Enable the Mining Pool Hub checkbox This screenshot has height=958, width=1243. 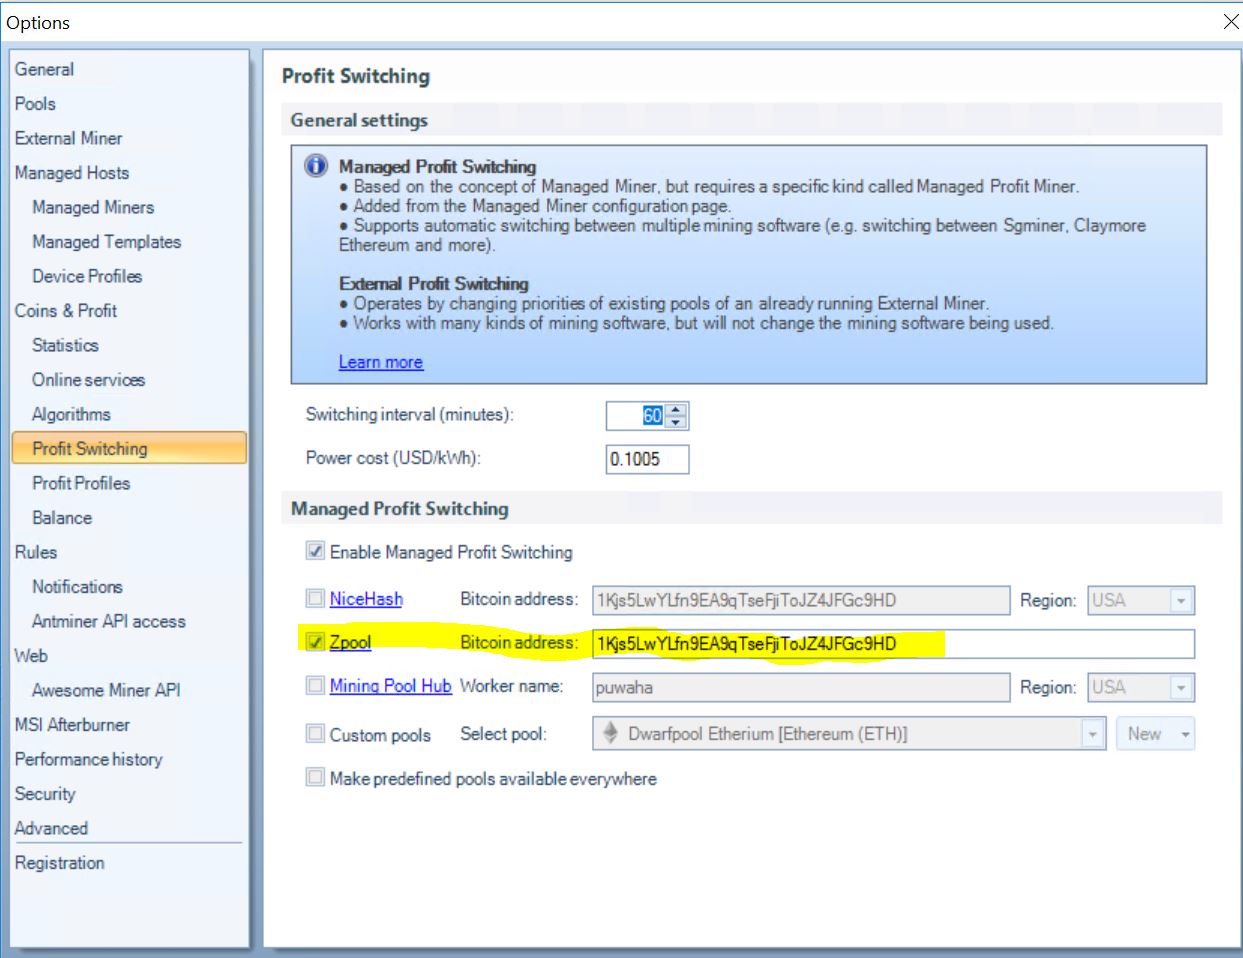(x=315, y=685)
